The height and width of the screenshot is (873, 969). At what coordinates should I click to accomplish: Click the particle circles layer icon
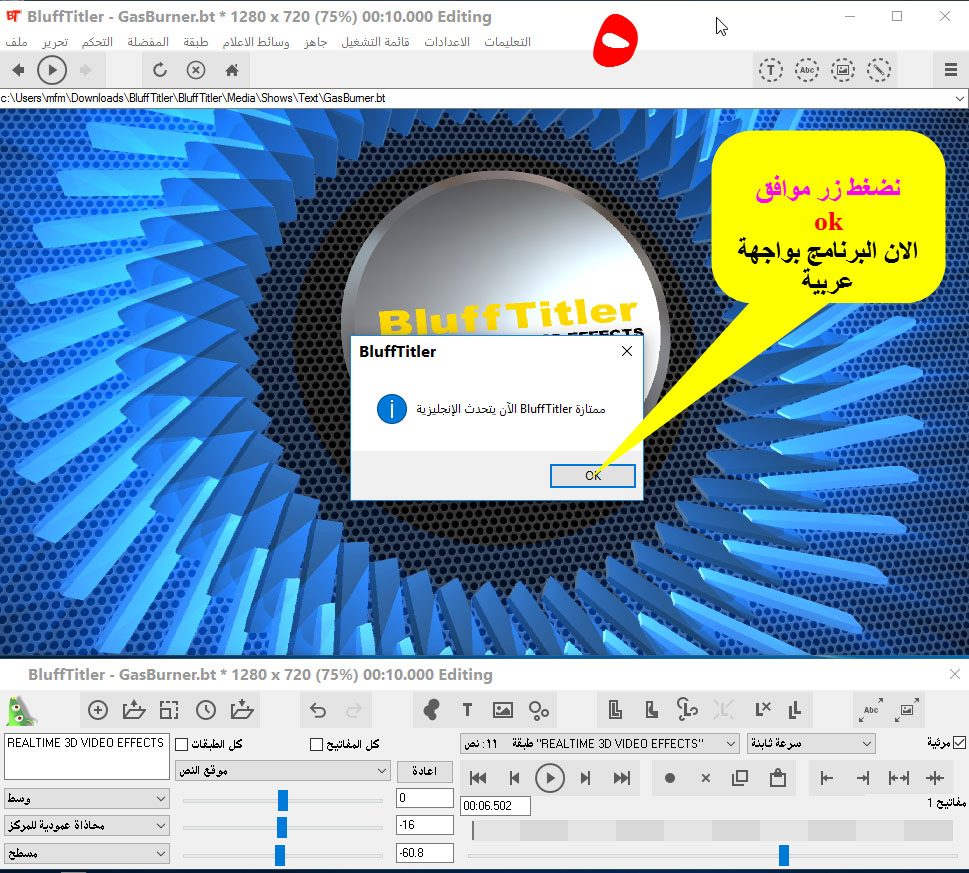[539, 711]
